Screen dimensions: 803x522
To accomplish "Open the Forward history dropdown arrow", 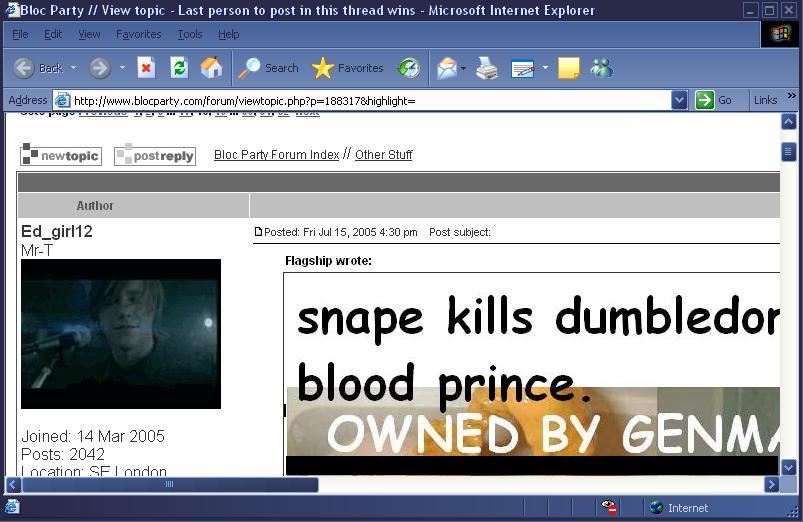I will click(122, 68).
